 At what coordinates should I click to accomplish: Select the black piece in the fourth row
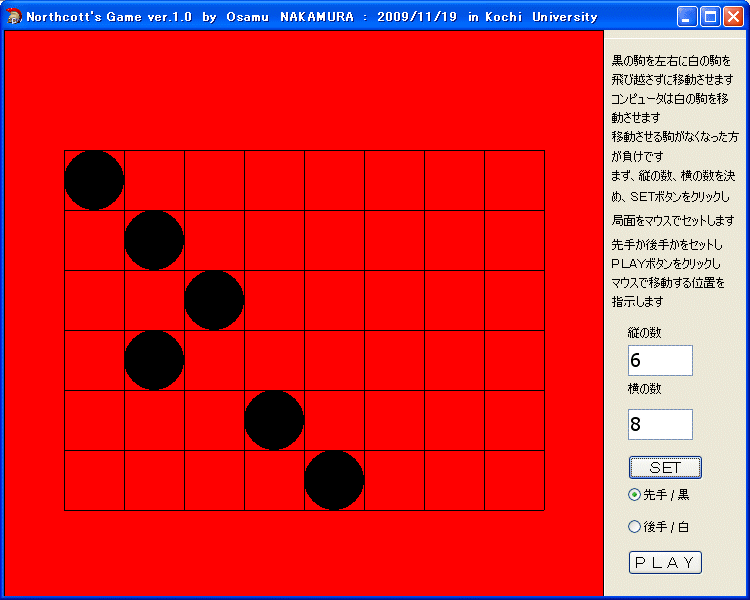[x=154, y=360]
